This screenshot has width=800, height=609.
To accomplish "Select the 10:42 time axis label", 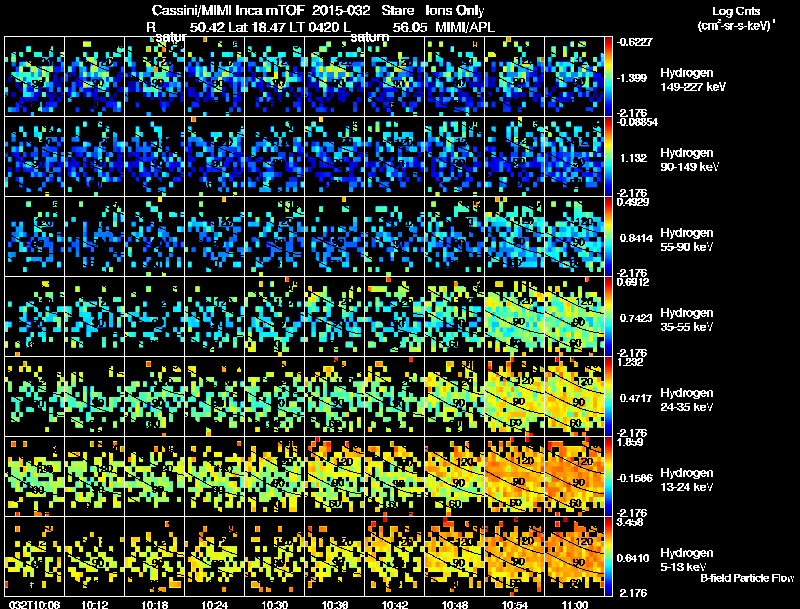I will [395, 605].
